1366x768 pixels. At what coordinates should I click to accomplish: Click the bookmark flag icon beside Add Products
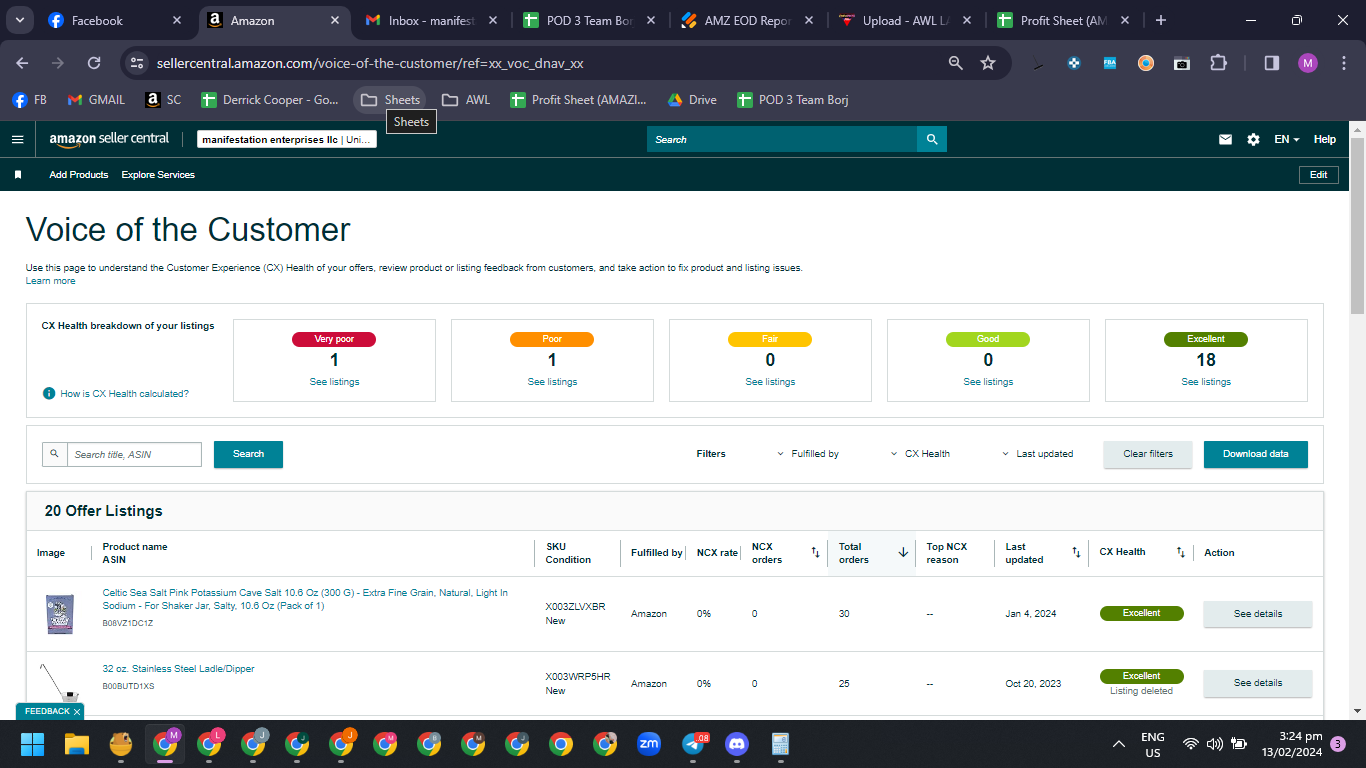pos(18,175)
